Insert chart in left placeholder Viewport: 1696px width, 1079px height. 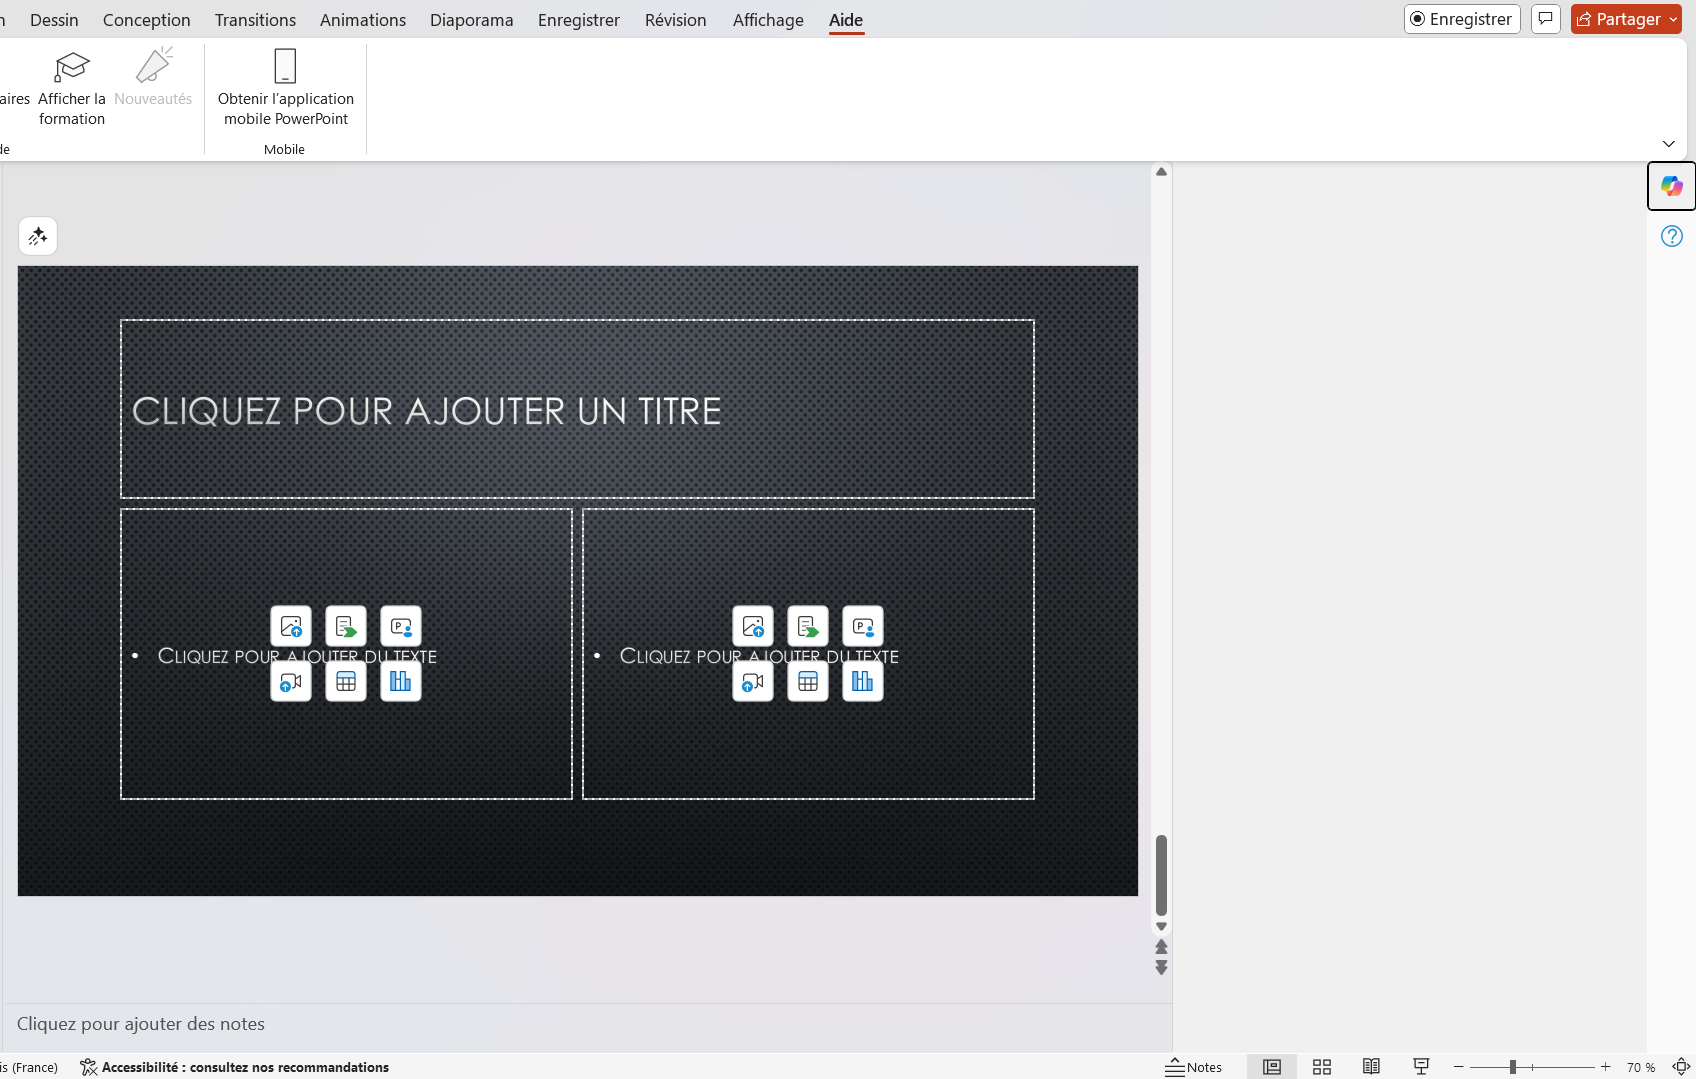(x=401, y=682)
